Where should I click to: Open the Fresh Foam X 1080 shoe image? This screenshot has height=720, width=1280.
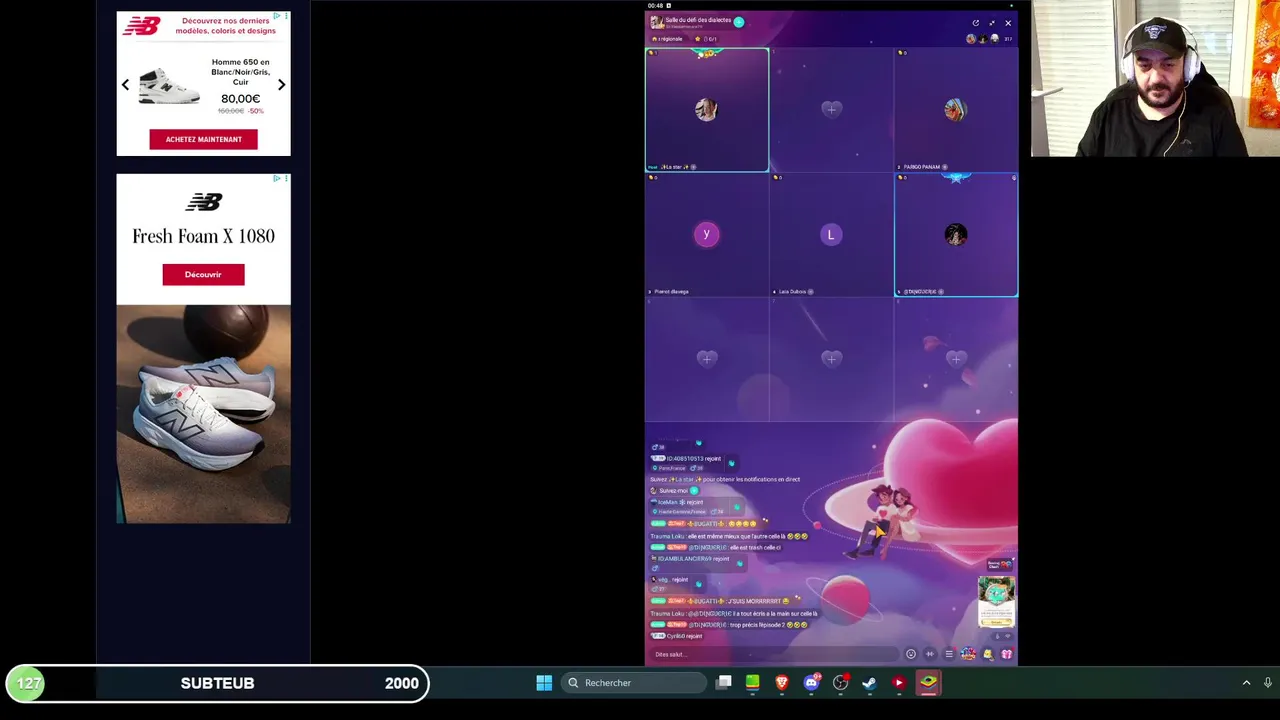pos(203,414)
